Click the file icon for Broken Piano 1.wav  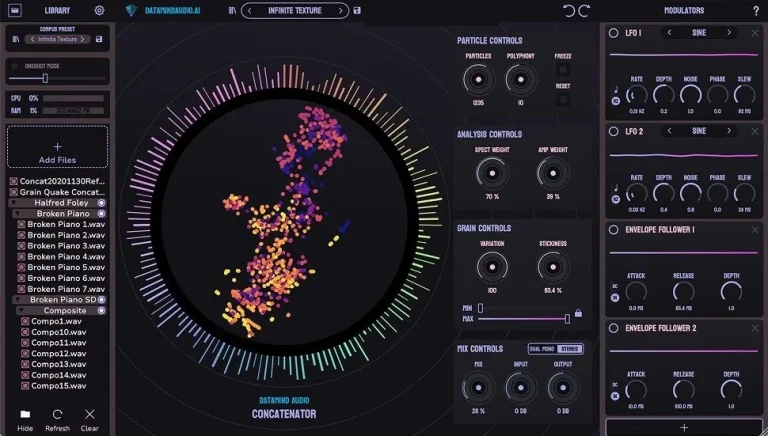(x=21, y=224)
